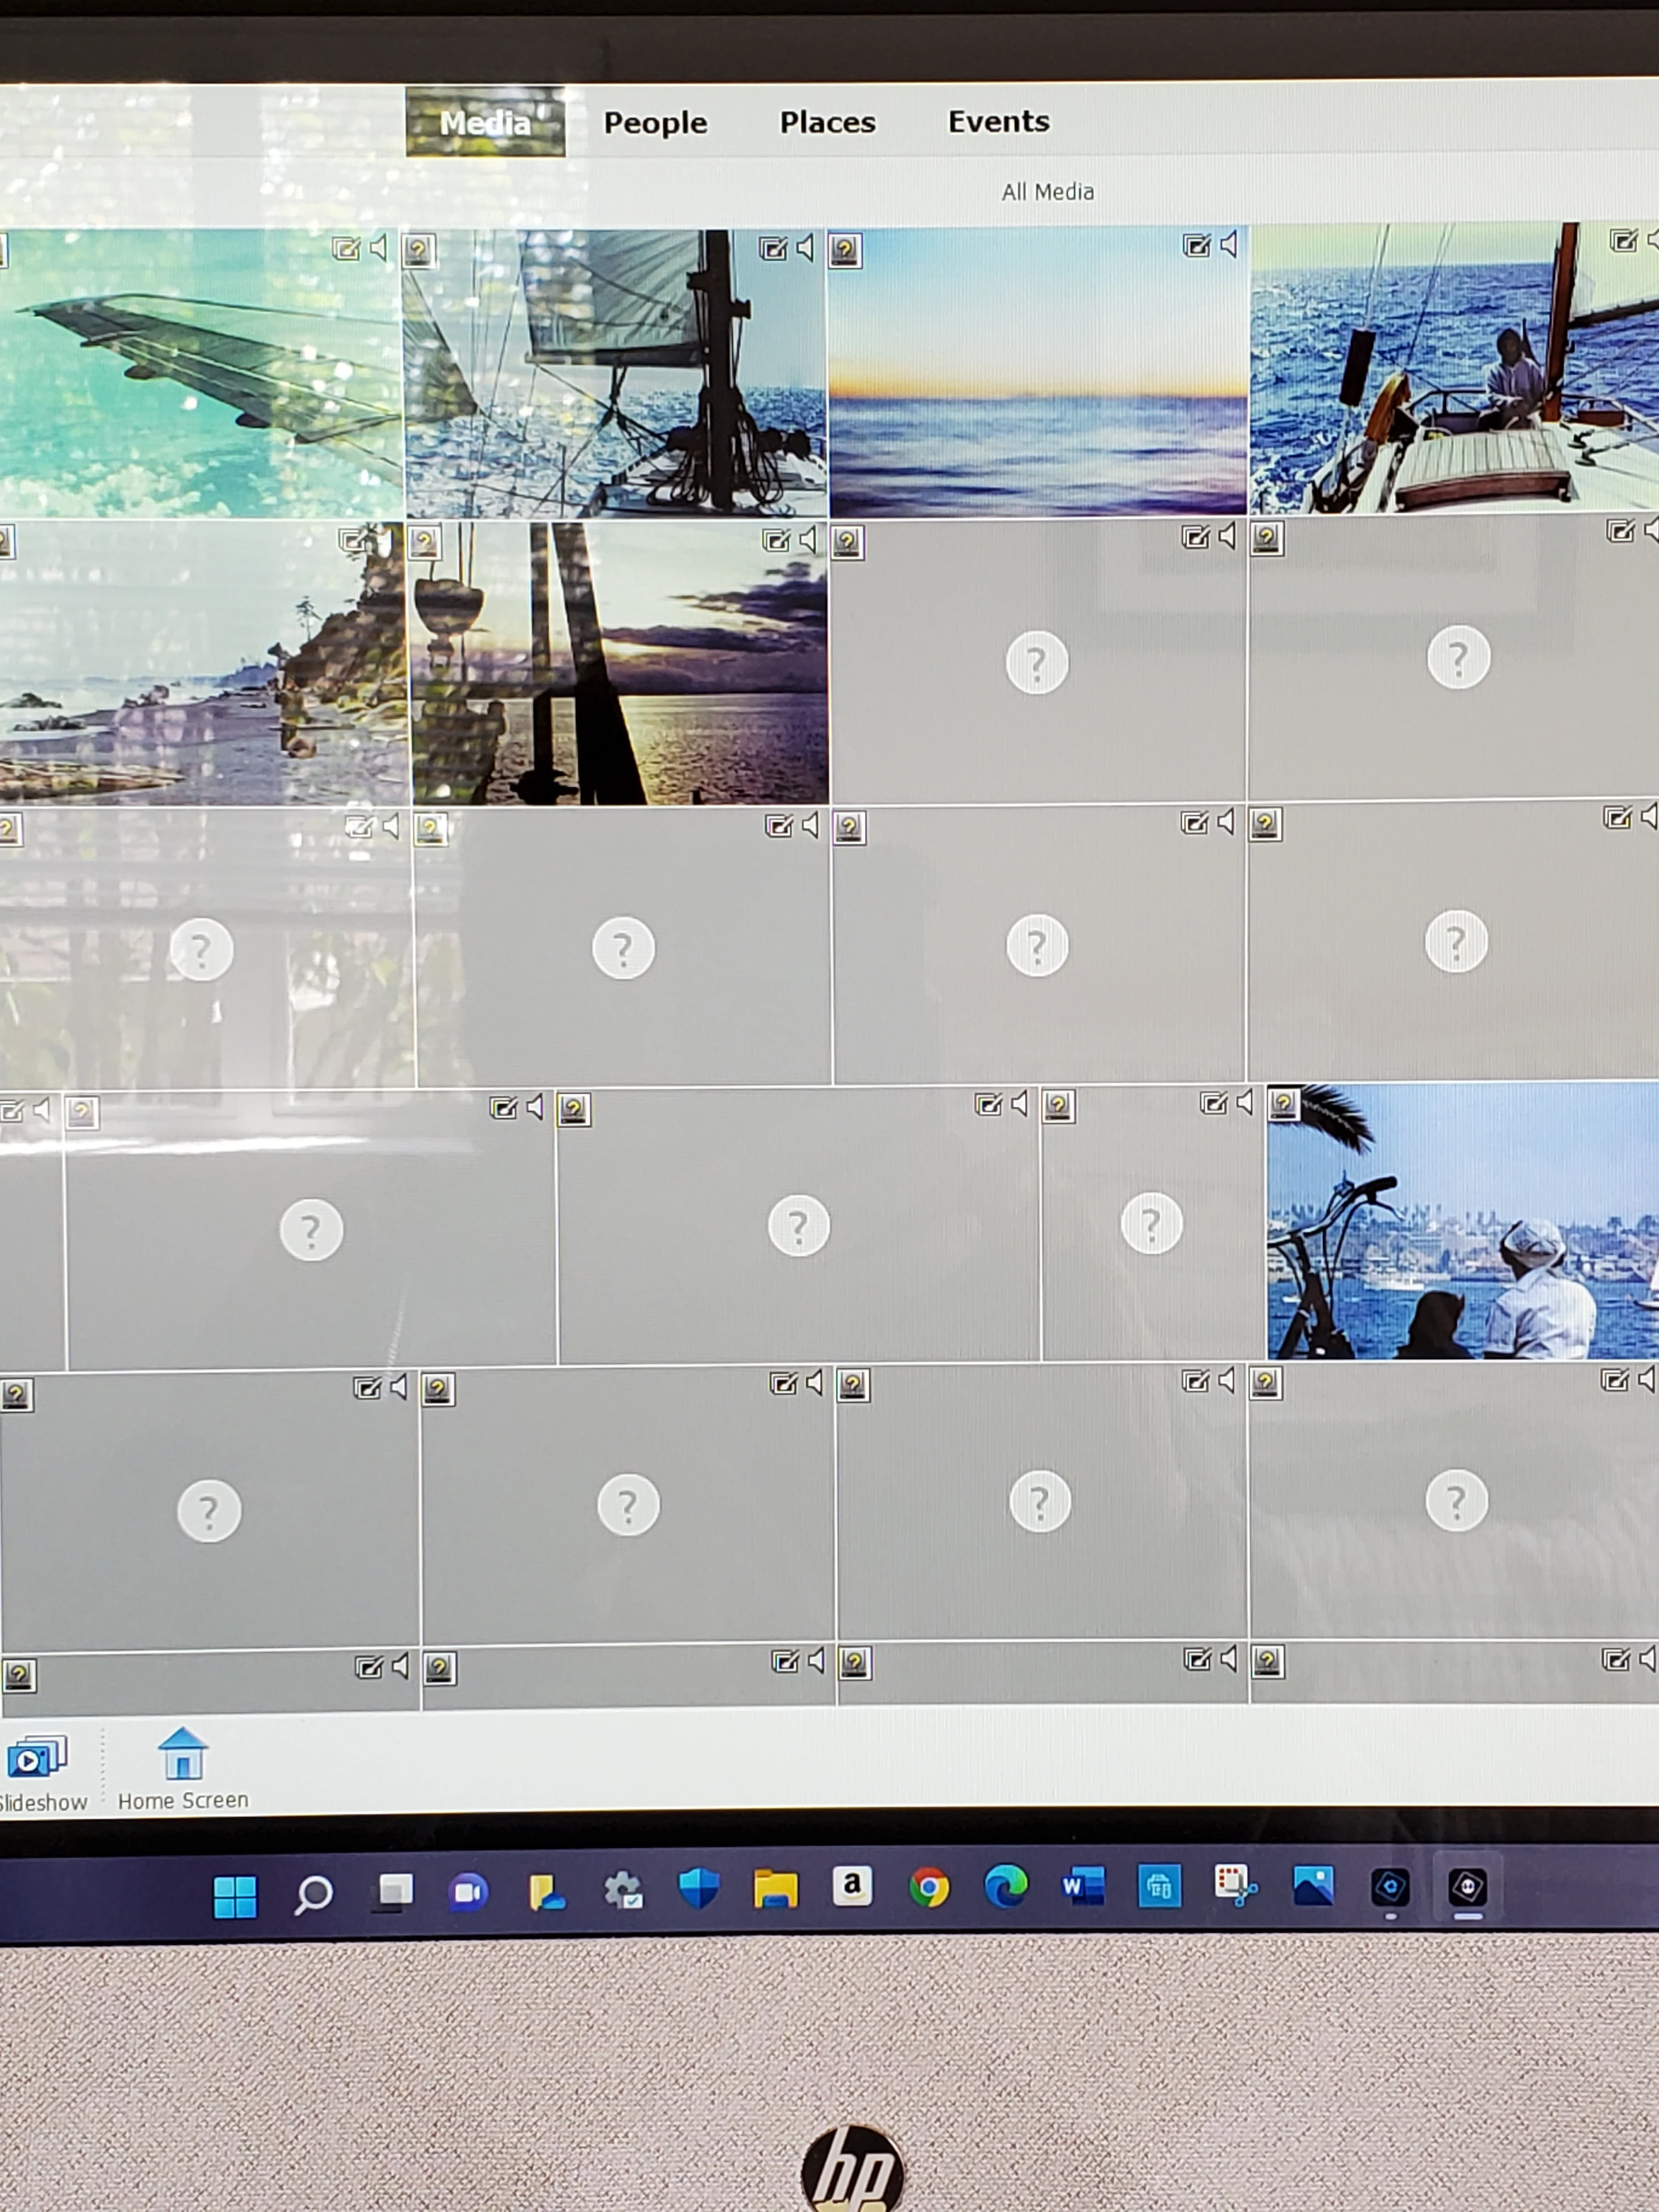Click audio caption icon on sunset horizon photo
Image resolution: width=1659 pixels, height=2212 pixels.
pos(1229,244)
